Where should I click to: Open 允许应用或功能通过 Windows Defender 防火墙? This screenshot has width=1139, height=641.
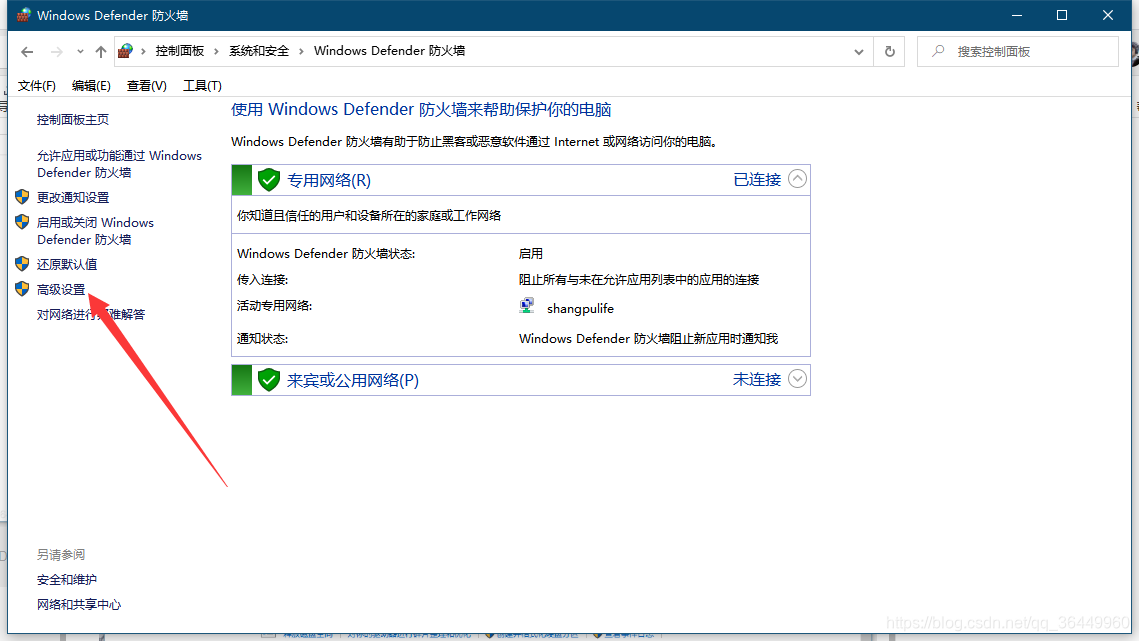pyautogui.click(x=119, y=164)
